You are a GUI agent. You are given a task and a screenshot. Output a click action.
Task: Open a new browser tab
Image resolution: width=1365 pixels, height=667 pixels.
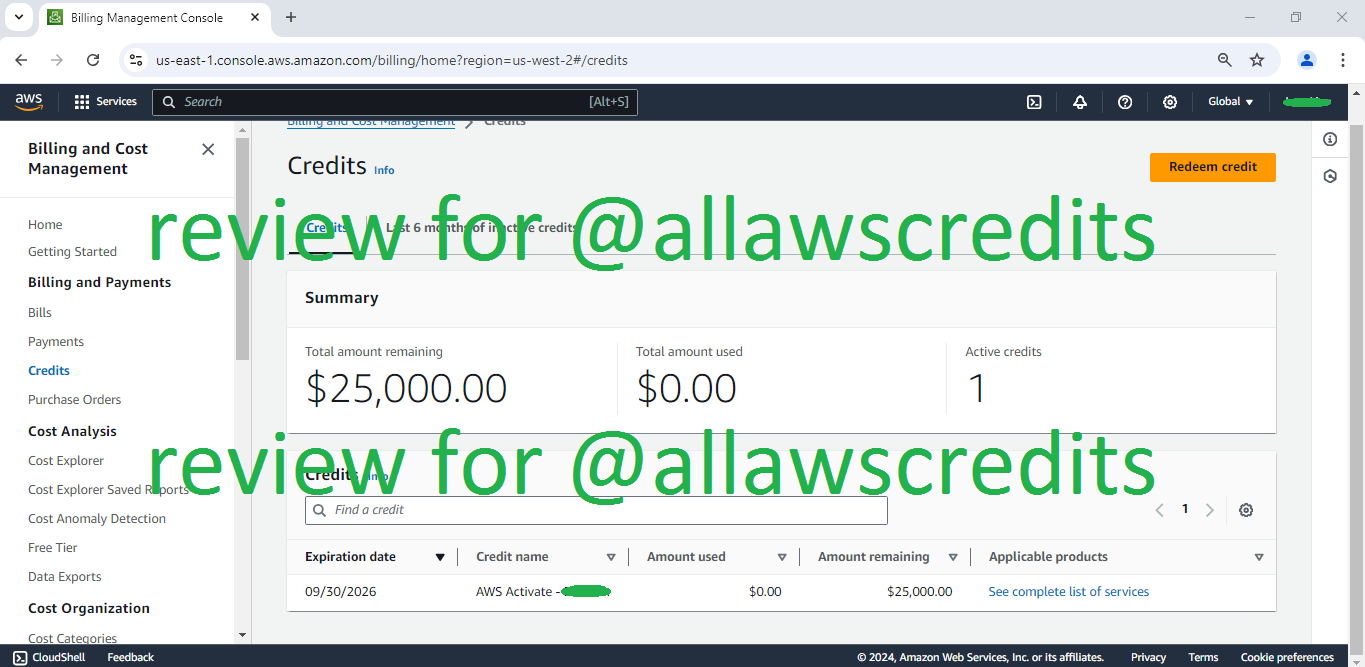(291, 17)
